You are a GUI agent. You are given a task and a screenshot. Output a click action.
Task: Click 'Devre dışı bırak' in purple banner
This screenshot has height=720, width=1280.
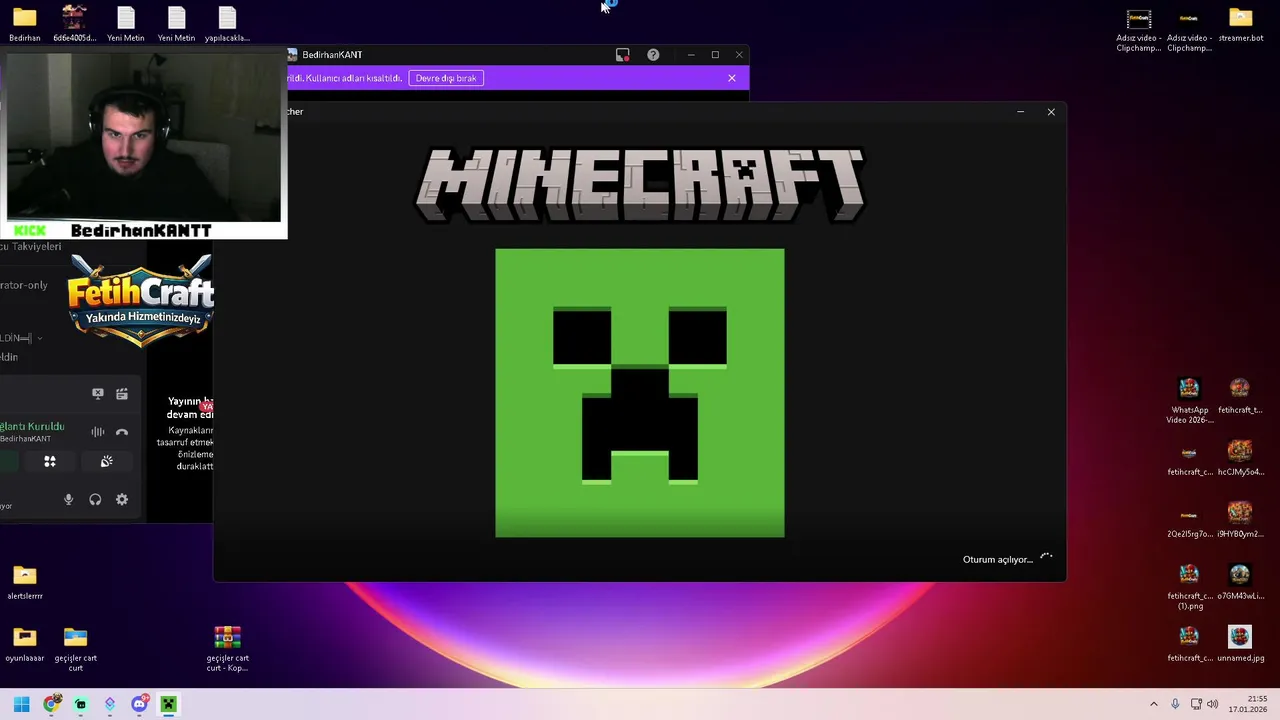[446, 78]
